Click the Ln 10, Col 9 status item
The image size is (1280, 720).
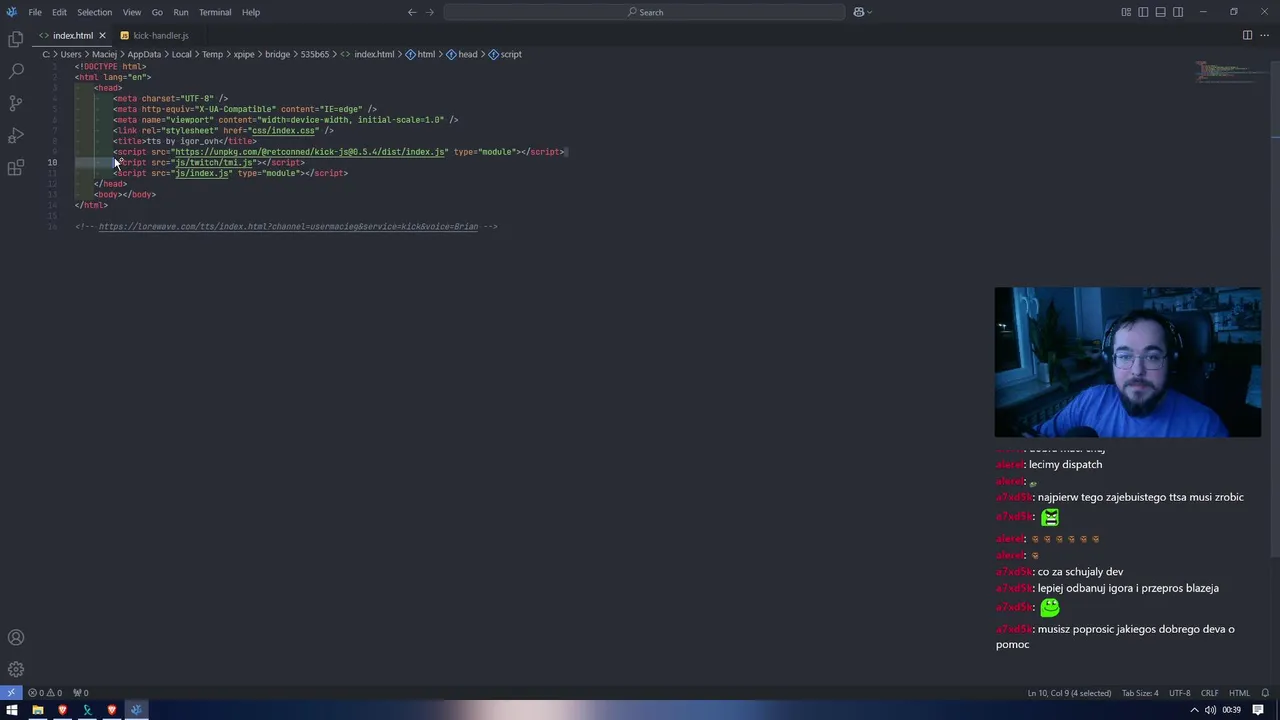coord(1069,693)
